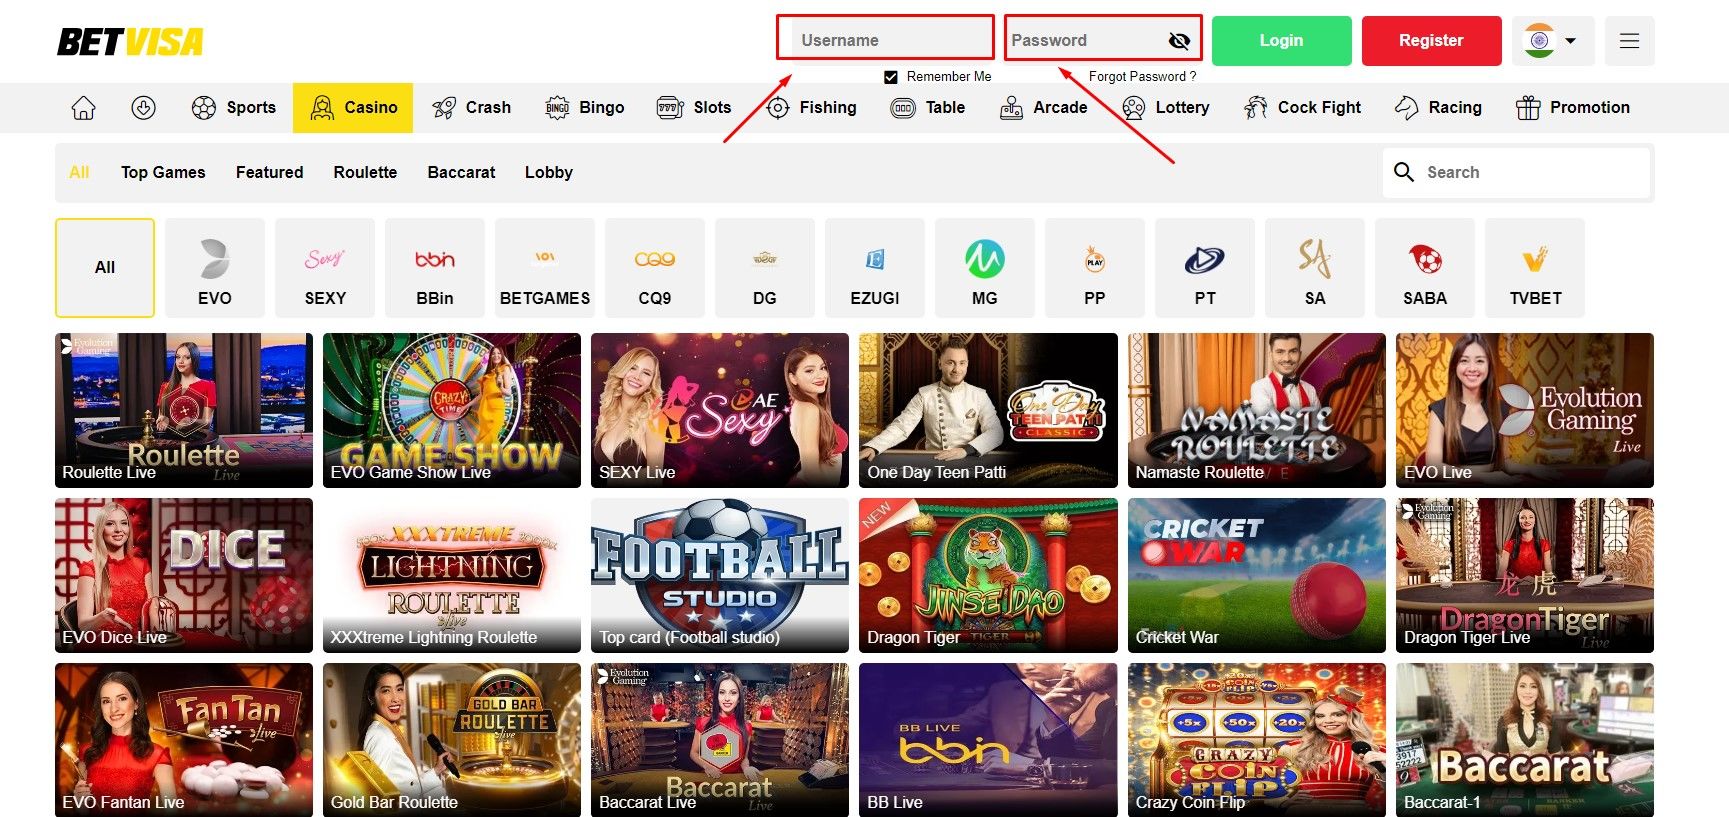Switch to the Baccarat tab

[461, 172]
